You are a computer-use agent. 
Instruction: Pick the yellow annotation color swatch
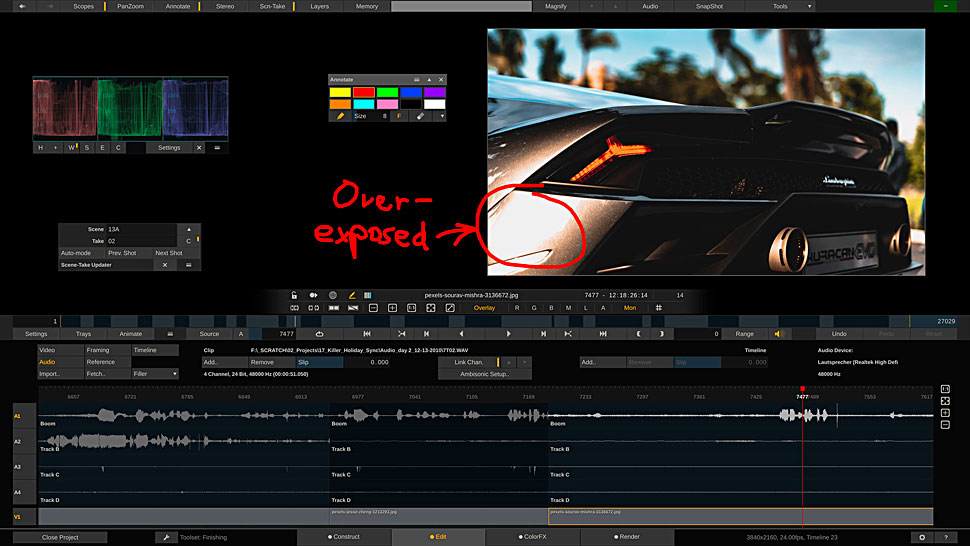[340, 92]
